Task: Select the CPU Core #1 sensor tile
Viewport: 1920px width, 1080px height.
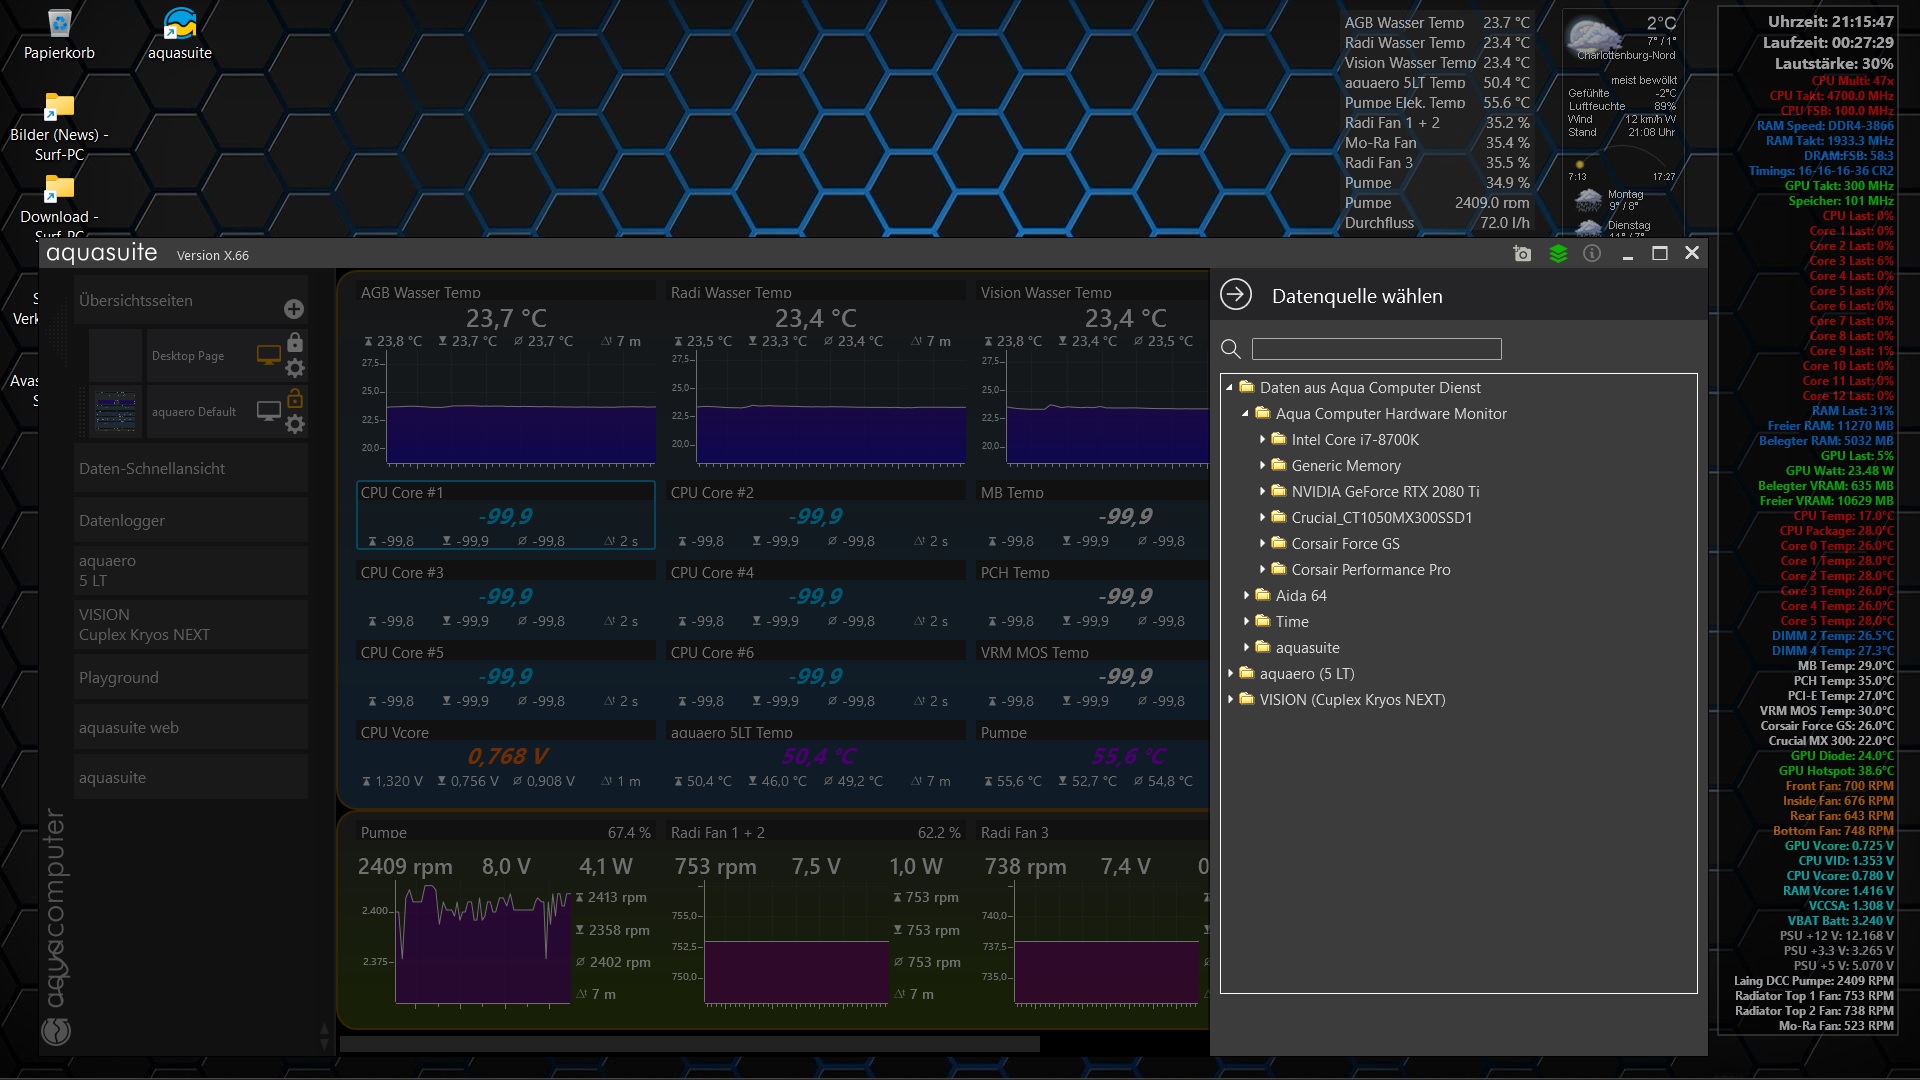Action: point(506,516)
